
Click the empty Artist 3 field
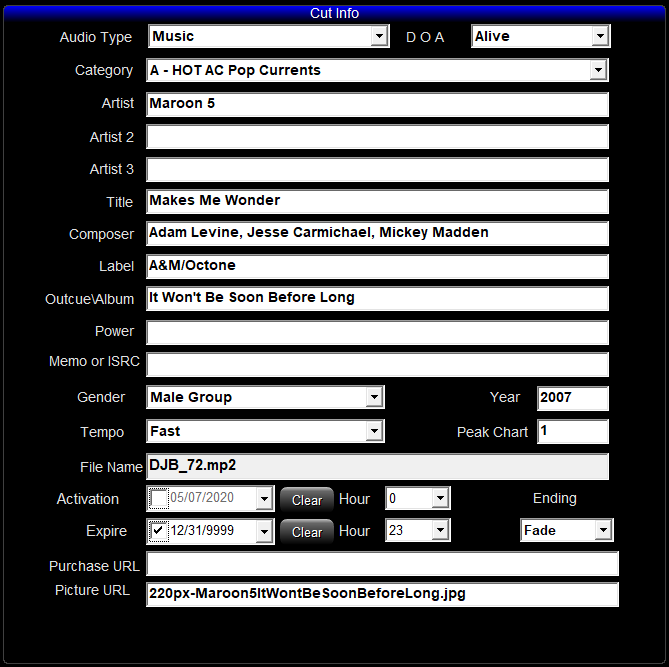(377, 169)
